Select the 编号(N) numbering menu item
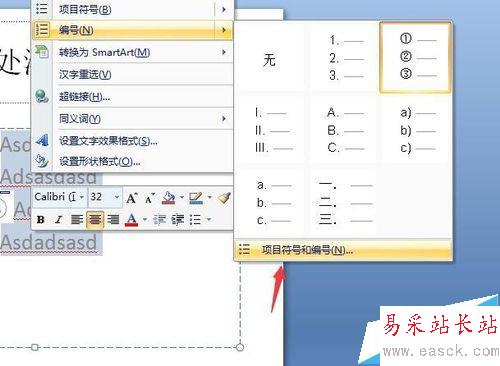This screenshot has height=366, width=500. point(132,30)
